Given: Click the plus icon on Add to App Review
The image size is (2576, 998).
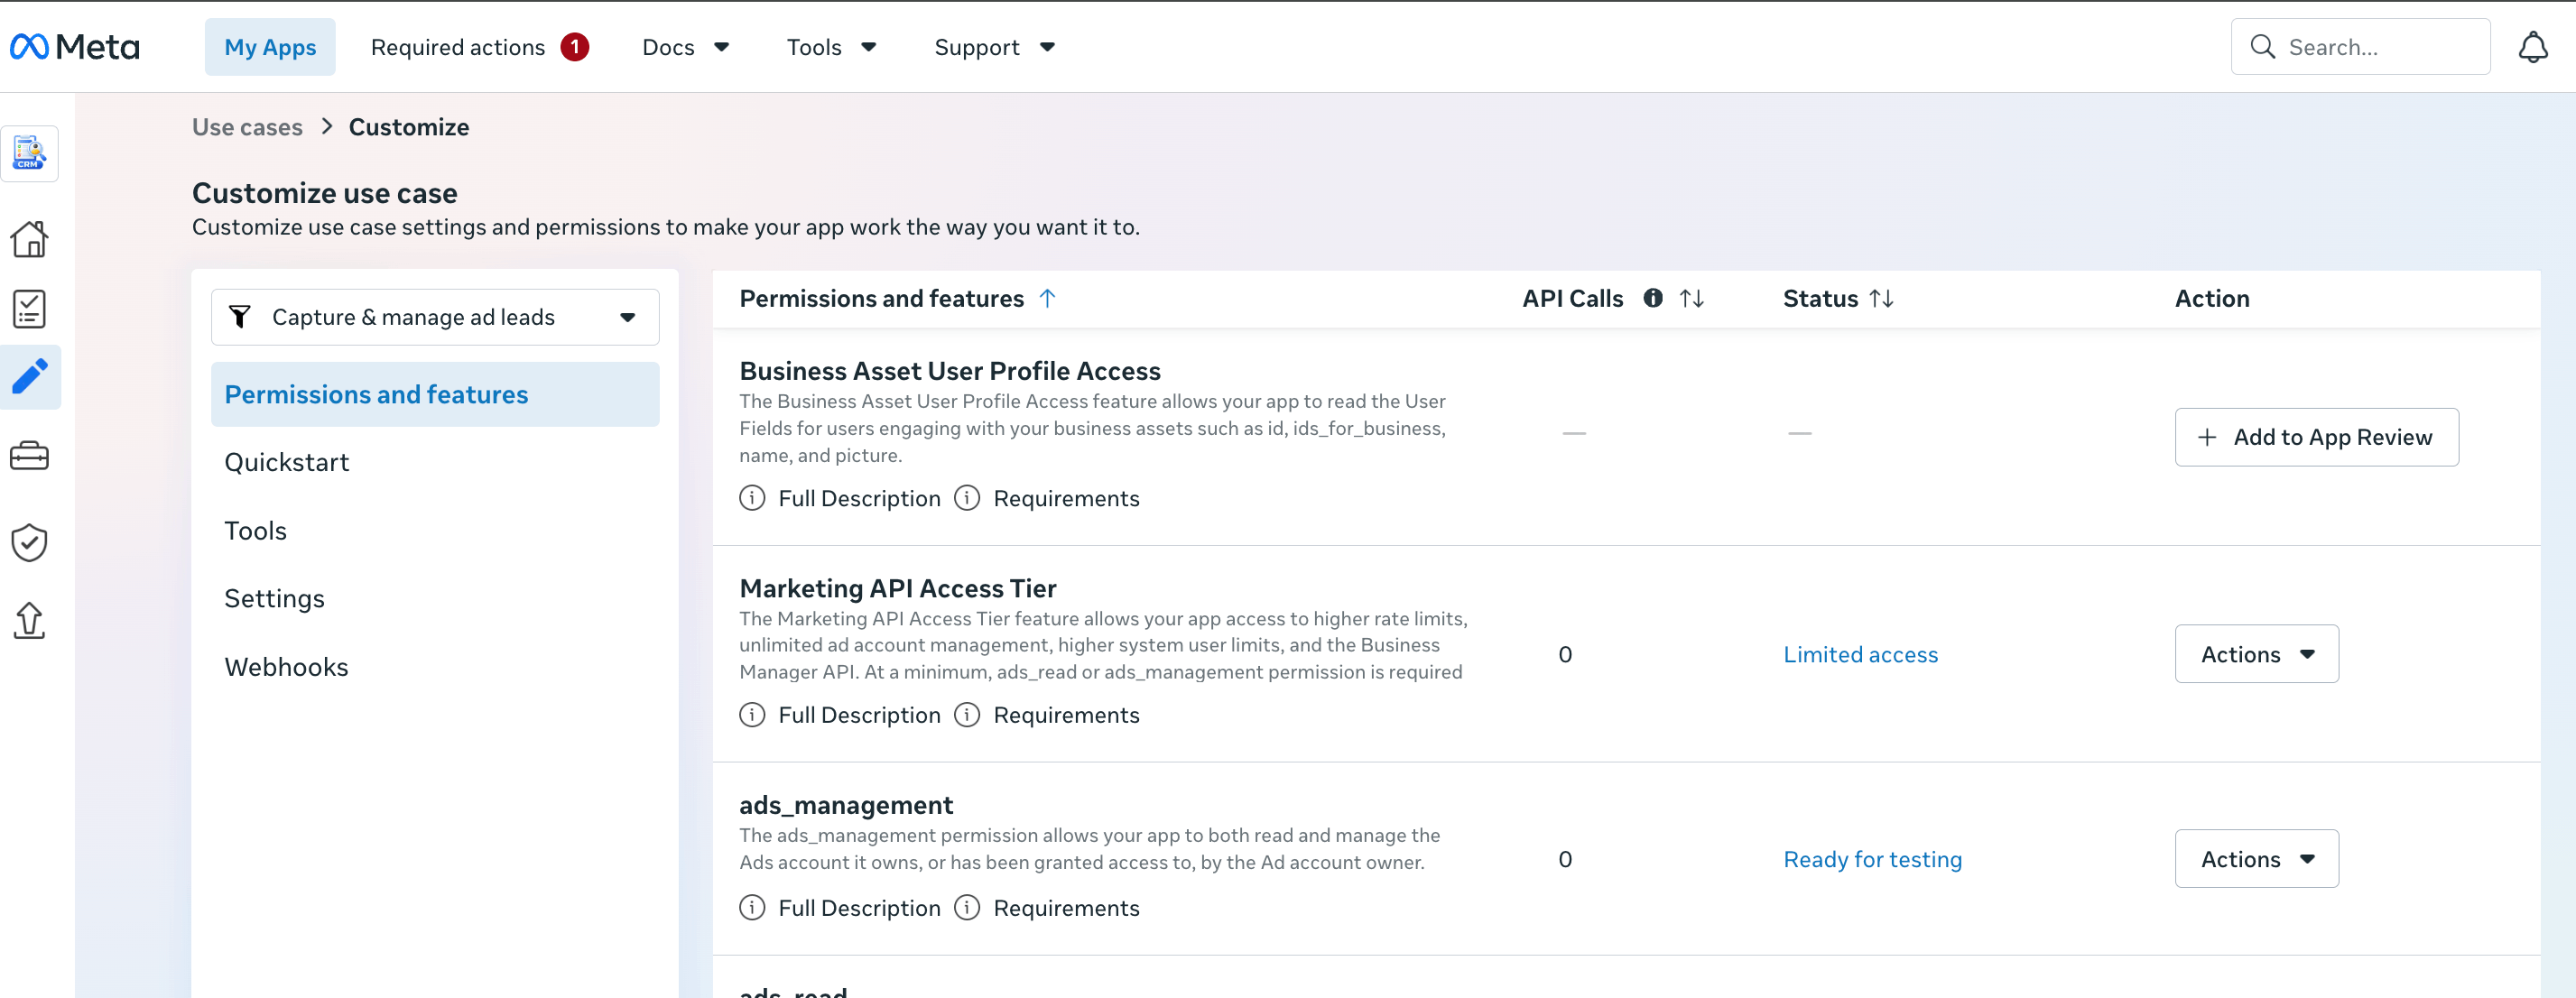Looking at the screenshot, I should tap(2207, 437).
